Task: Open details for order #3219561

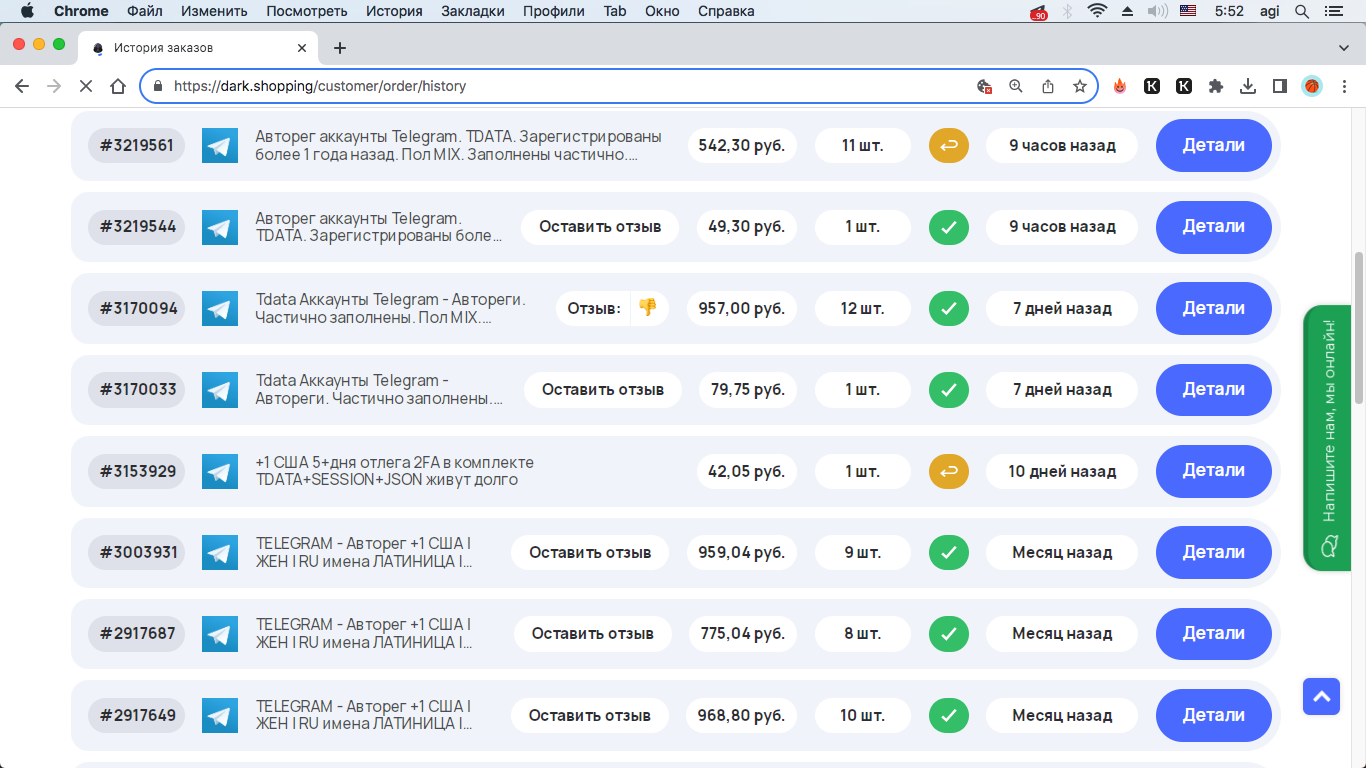Action: pos(1213,145)
